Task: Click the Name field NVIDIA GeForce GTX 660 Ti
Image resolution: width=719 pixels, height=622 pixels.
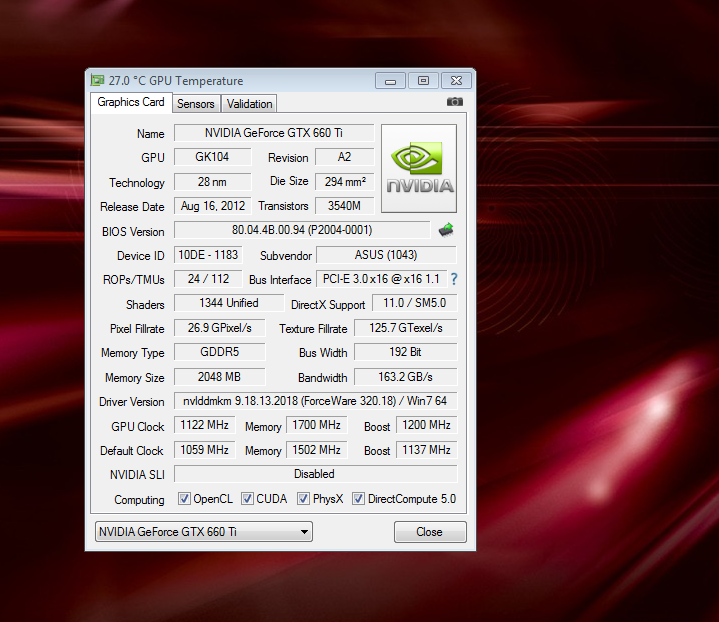Action: coord(274,133)
